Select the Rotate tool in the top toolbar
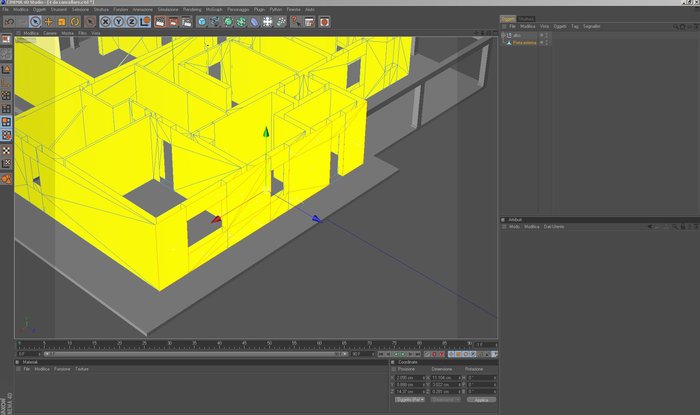 [75, 21]
